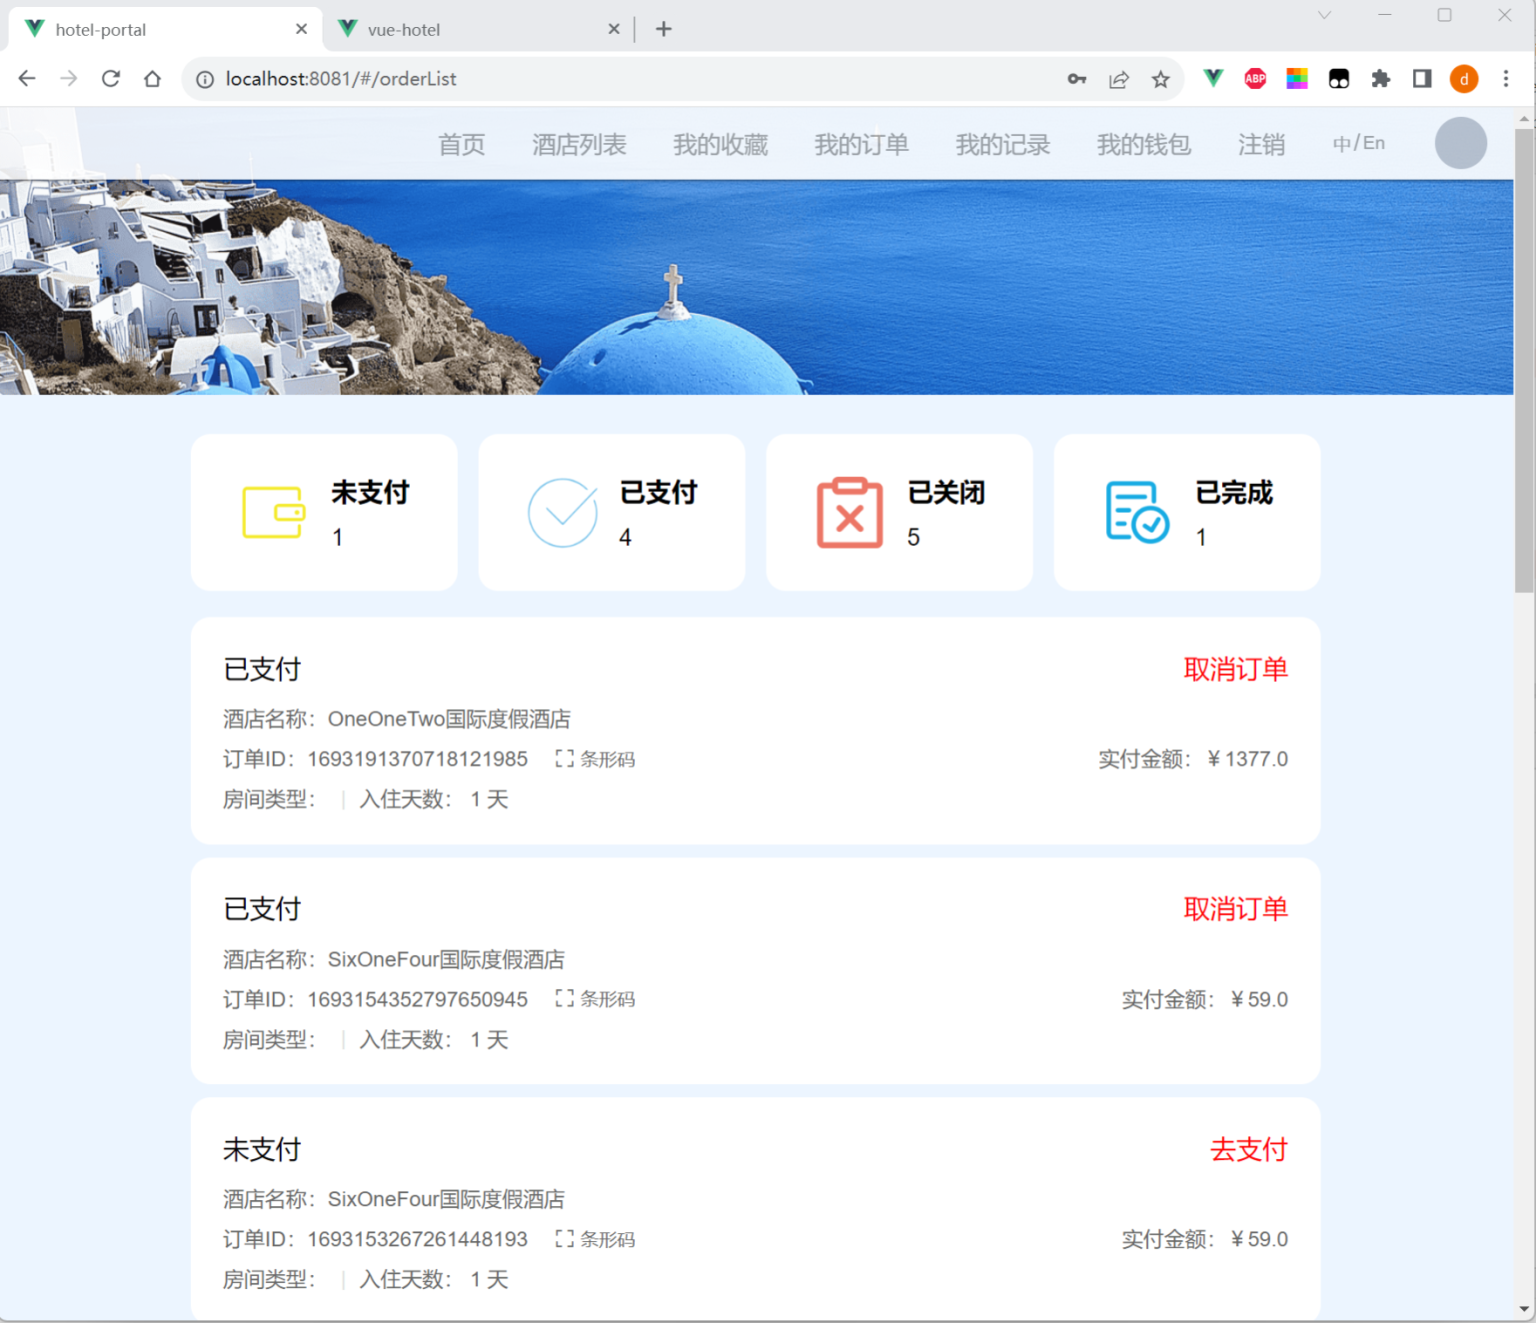Screen dimensions: 1536x1323
Task: Open the Chrome three-dot menu
Action: coord(1505,79)
